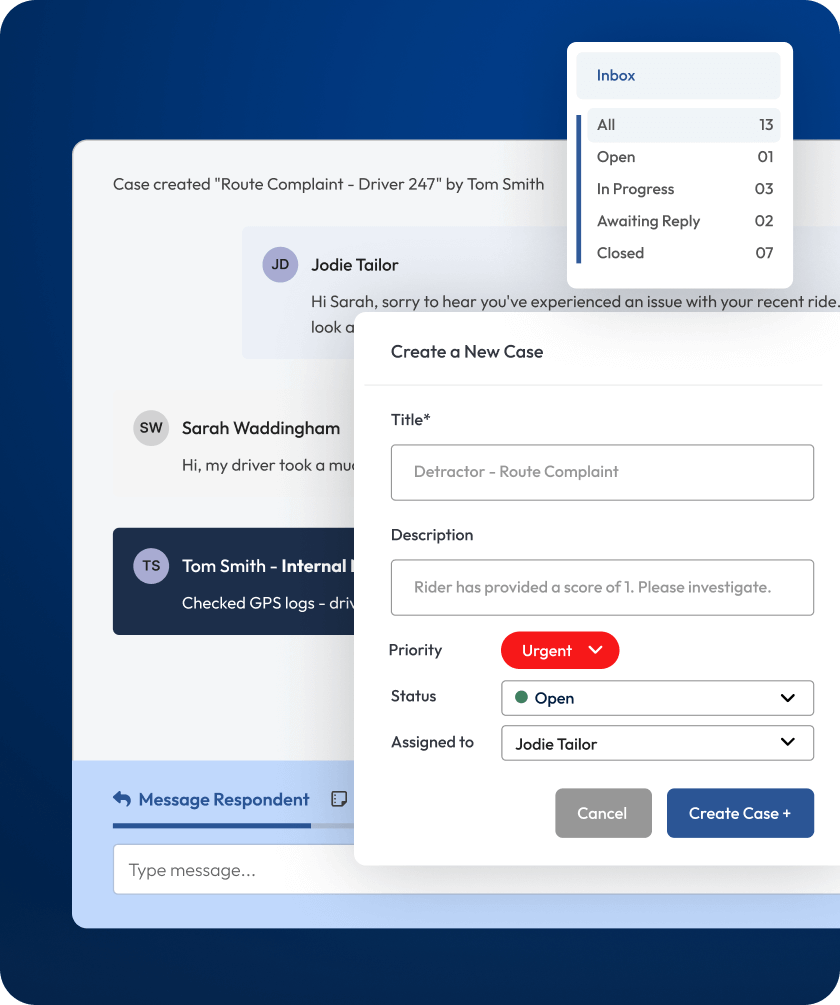The width and height of the screenshot is (840, 1005).
Task: Filter inbox by Open cases
Action: [x=683, y=157]
